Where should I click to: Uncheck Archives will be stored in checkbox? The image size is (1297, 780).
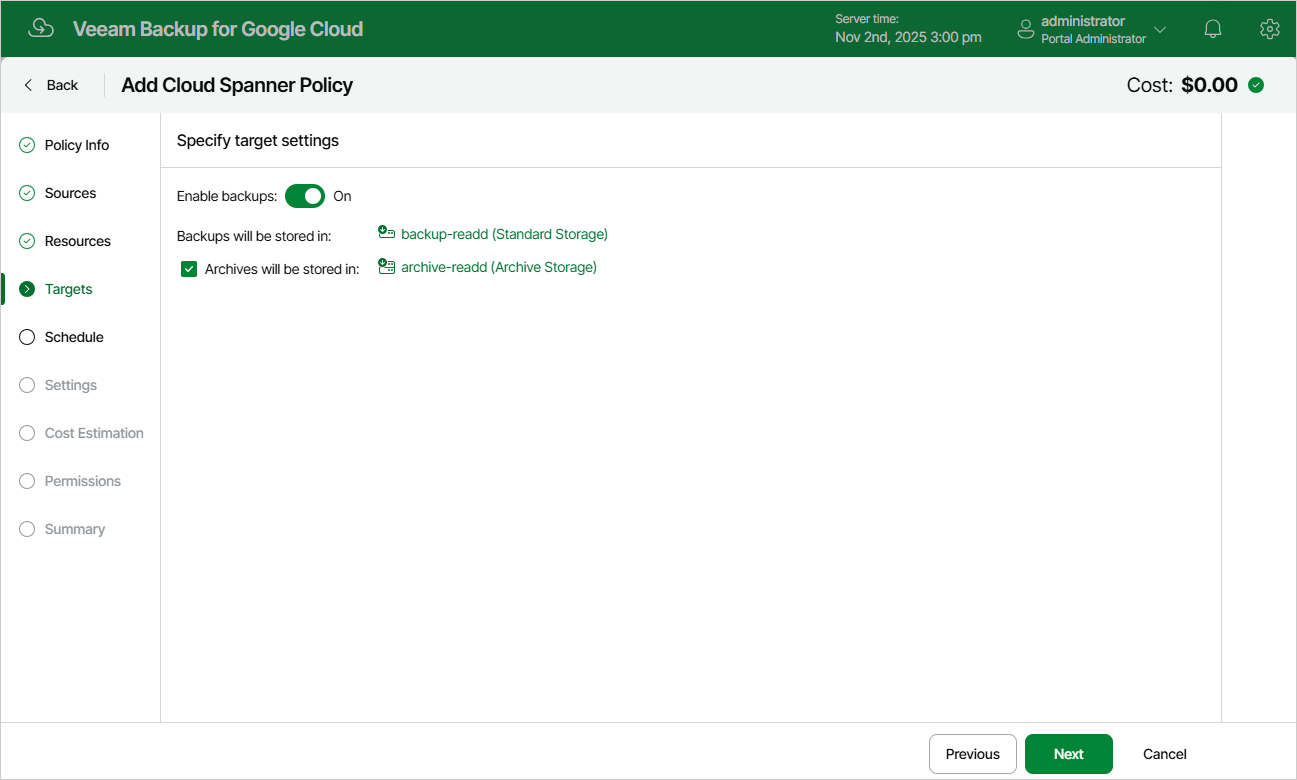[x=189, y=269]
